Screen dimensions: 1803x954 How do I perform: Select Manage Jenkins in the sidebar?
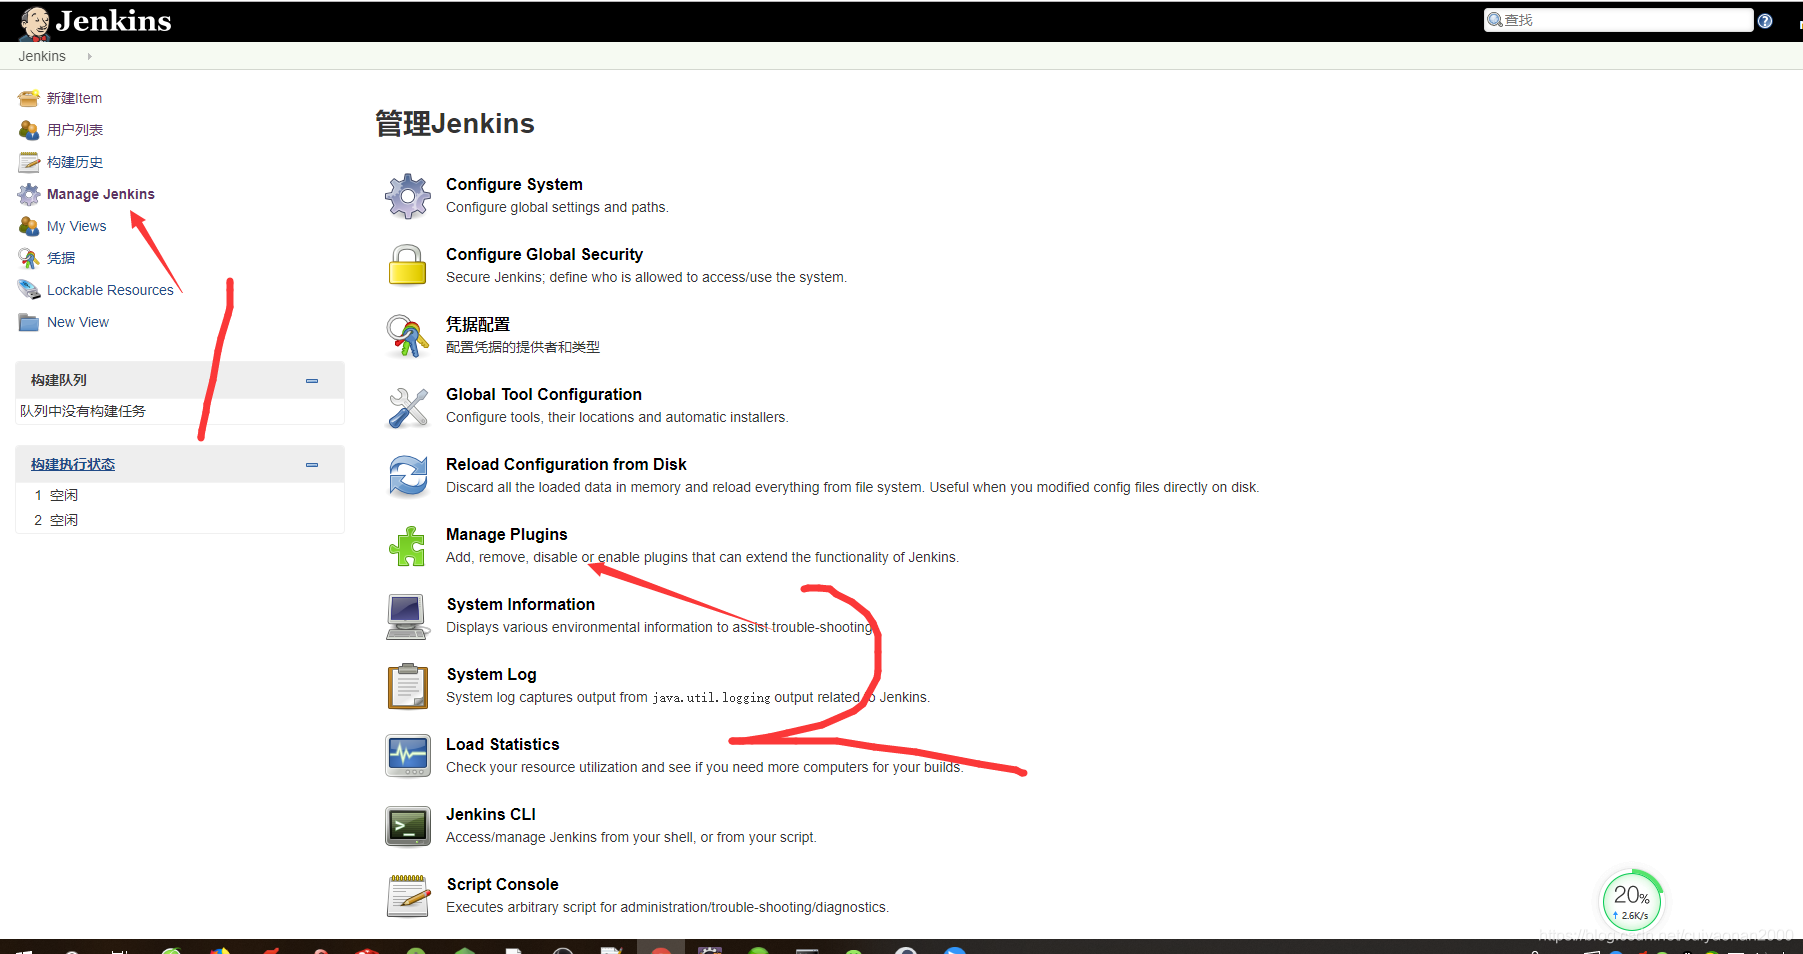pos(101,194)
